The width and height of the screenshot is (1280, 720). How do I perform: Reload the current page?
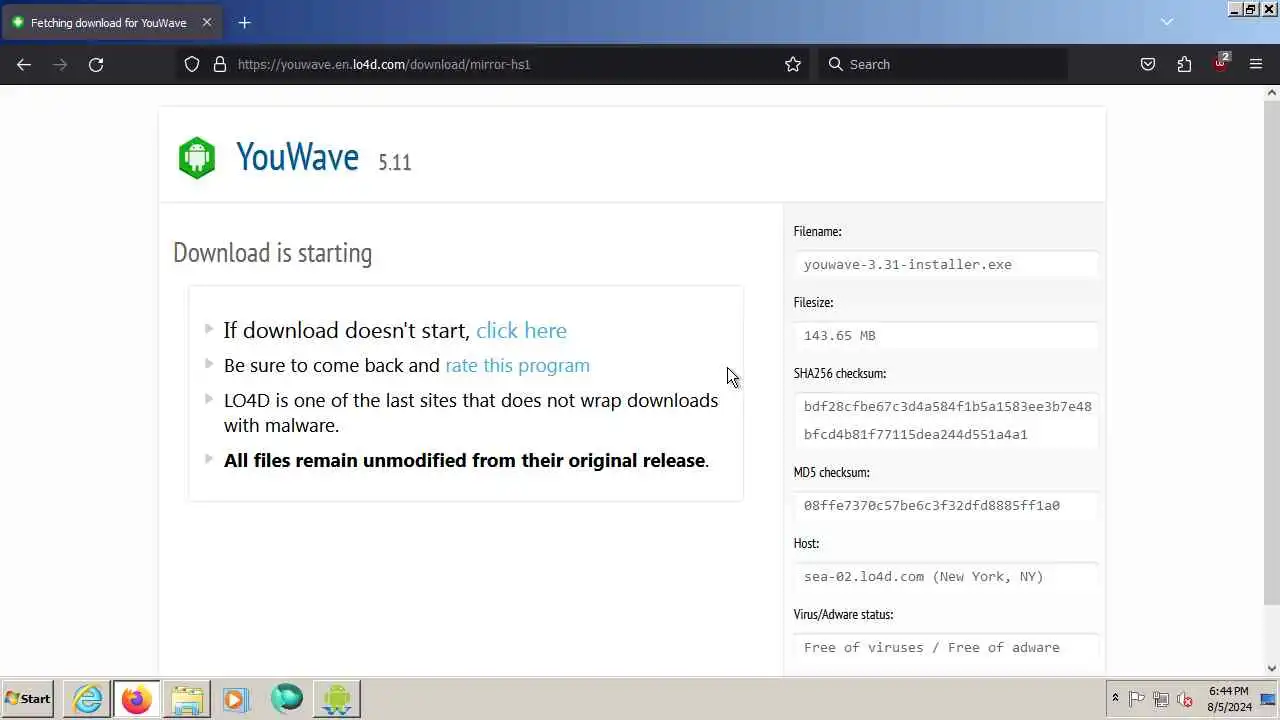96,64
